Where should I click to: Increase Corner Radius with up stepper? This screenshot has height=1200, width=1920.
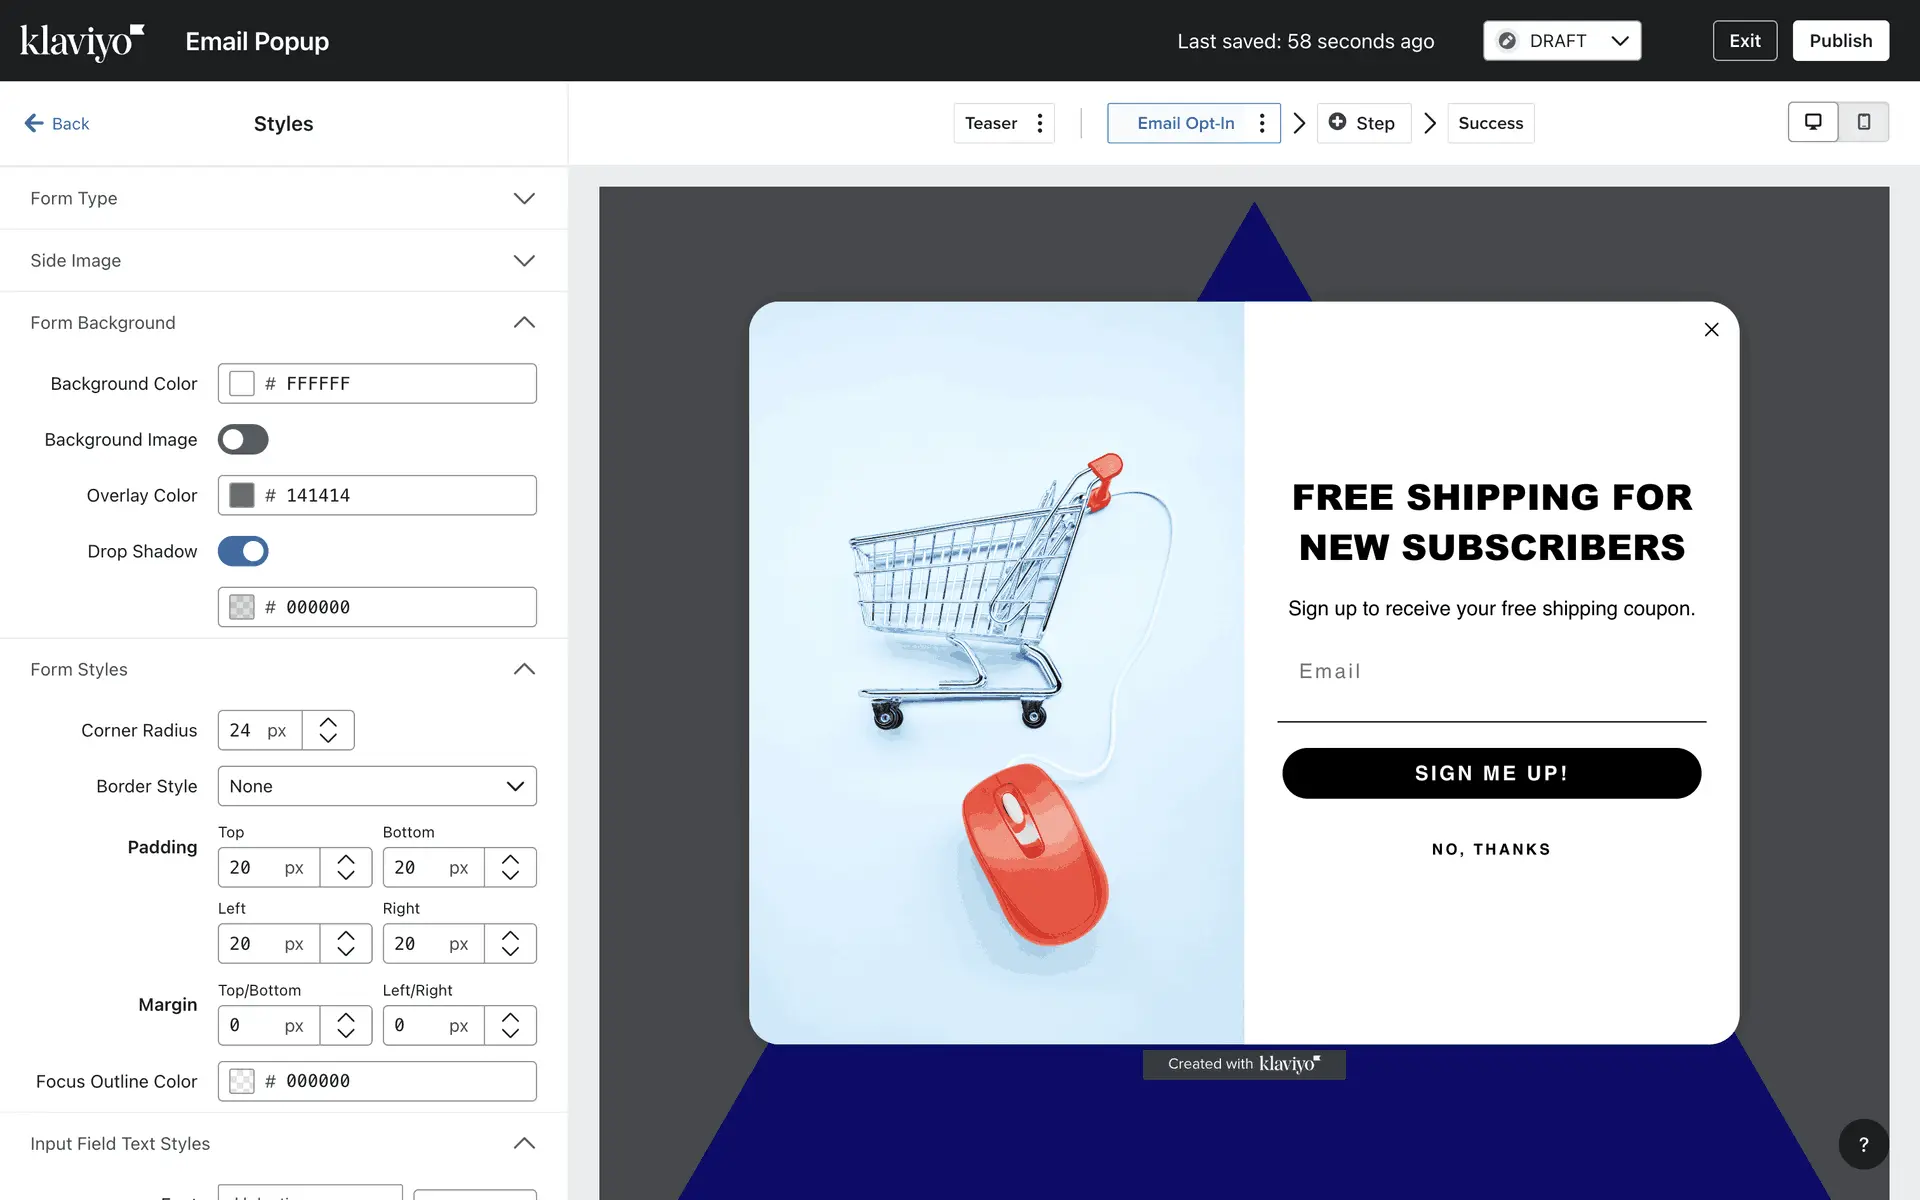click(x=328, y=721)
